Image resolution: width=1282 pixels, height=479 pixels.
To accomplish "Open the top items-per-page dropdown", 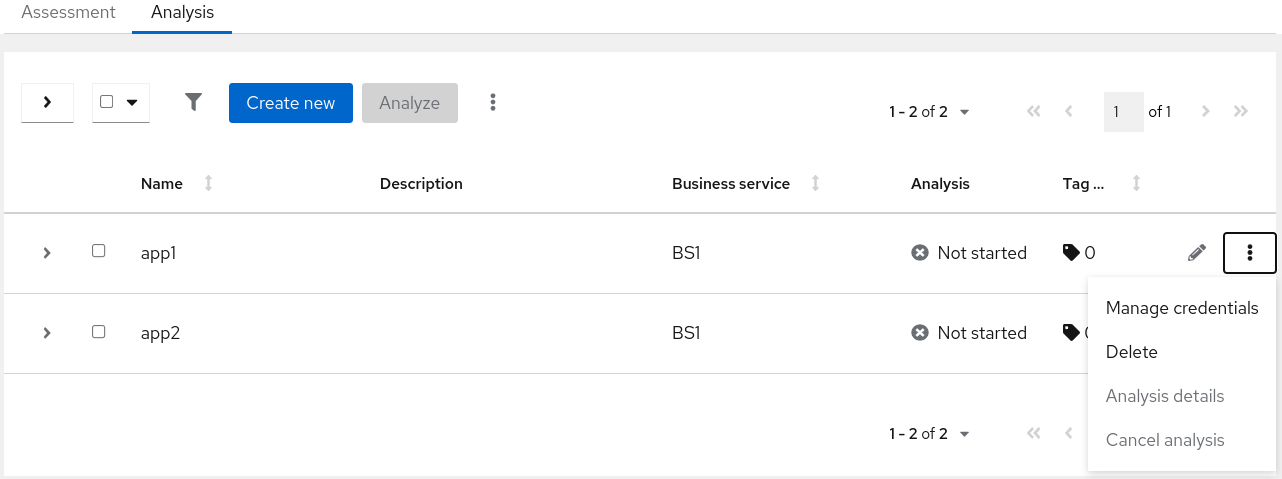I will pos(929,112).
